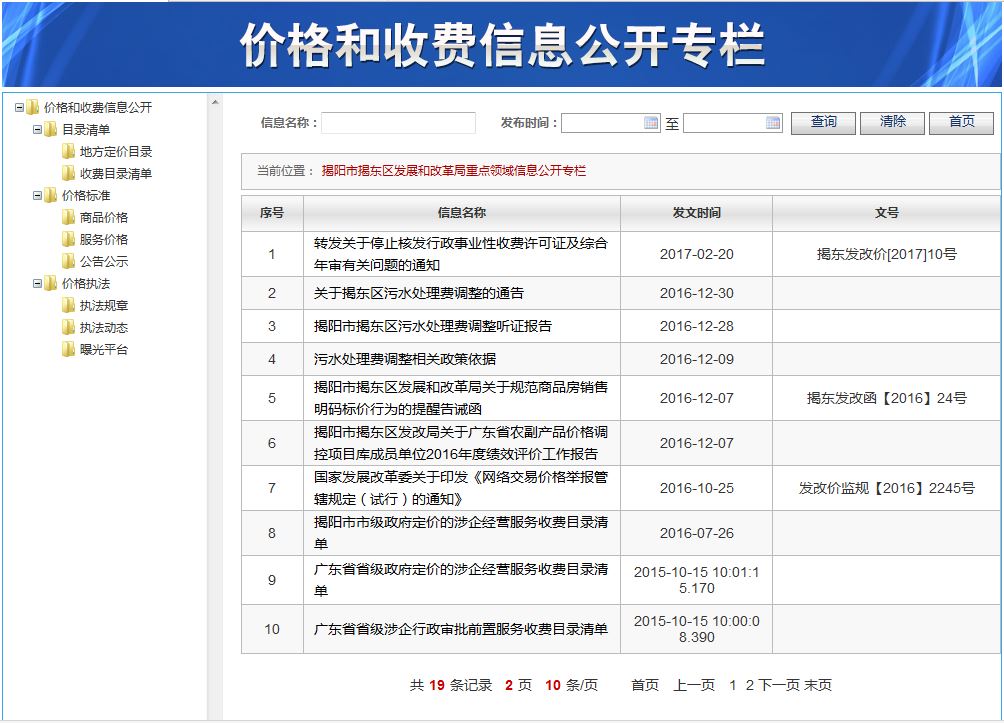
Task: Collapse the 目录清单 tree node
Action: (37, 129)
